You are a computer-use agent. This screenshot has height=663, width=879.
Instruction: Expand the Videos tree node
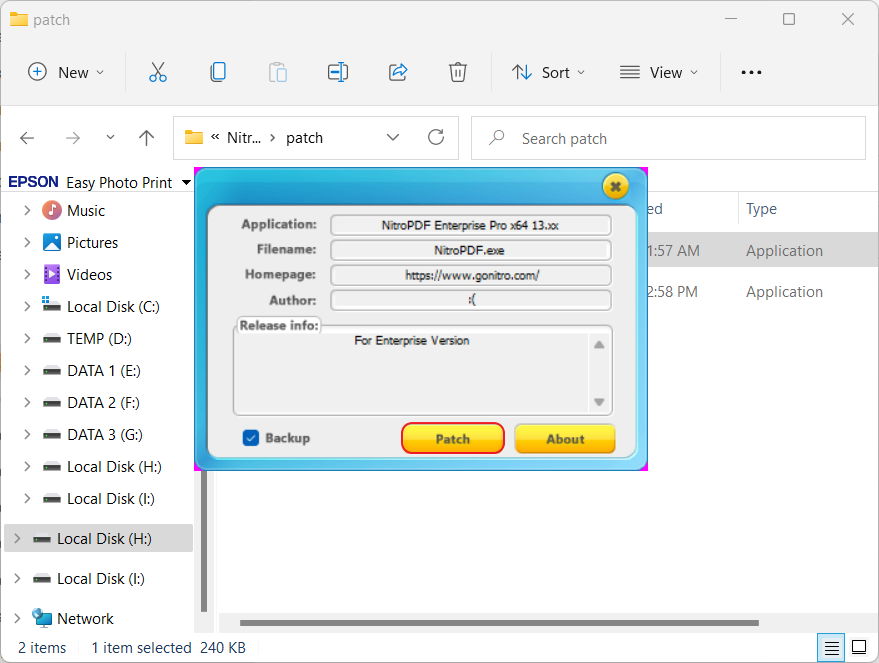tap(26, 275)
